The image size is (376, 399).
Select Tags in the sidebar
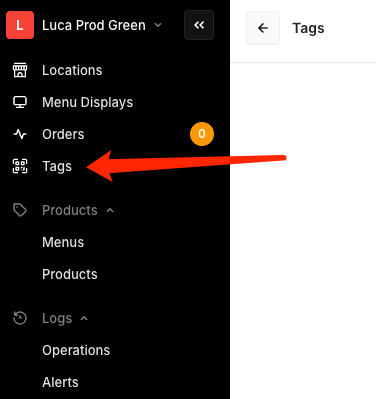[57, 166]
